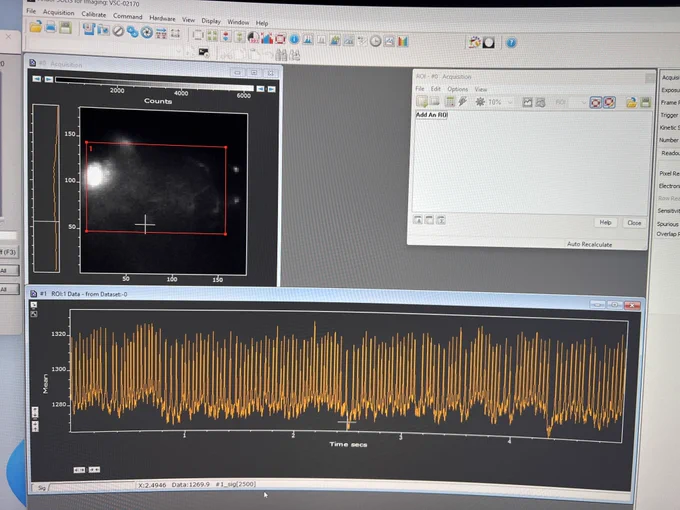This screenshot has height=510, width=680.
Task: Click the black-and-white circle icon near help
Action: pos(489,42)
